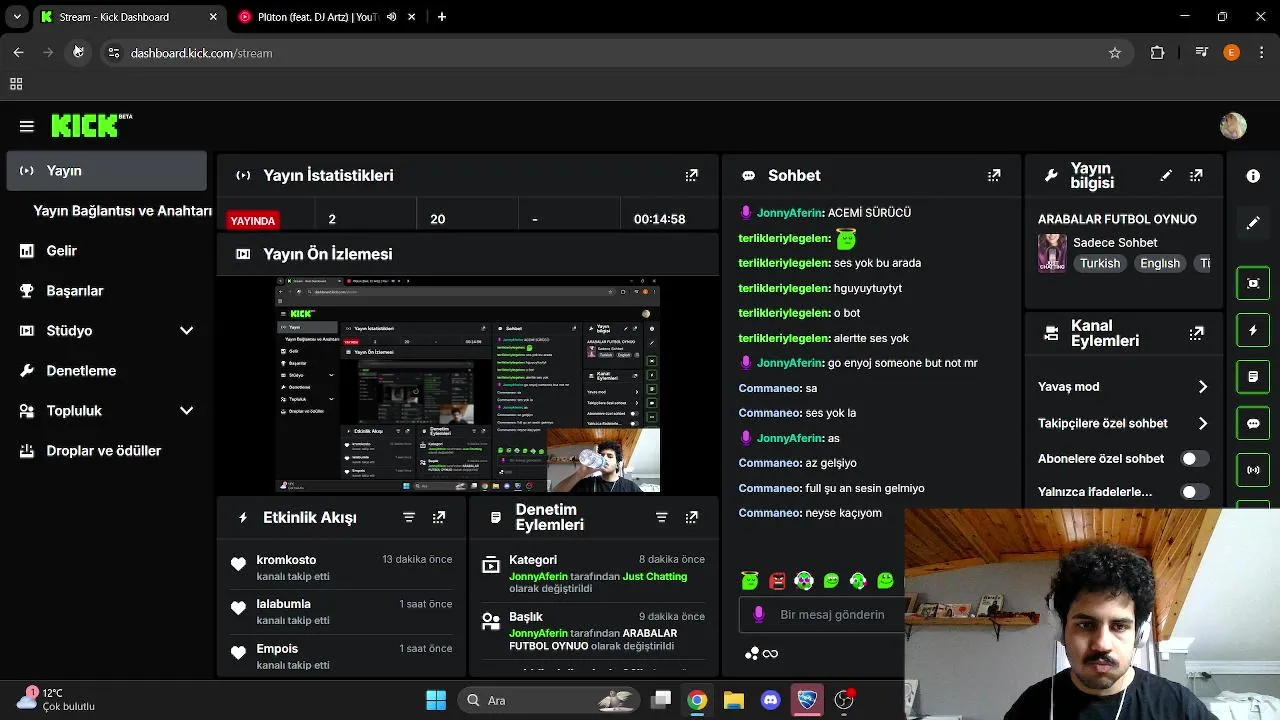The image size is (1280, 720).
Task: Click the Chrome apps grid icon
Action: 16,85
